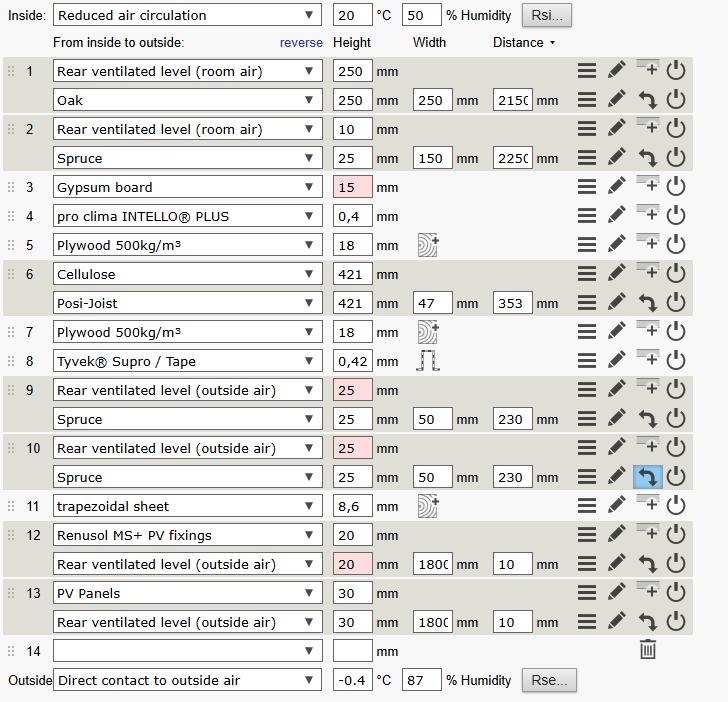
Task: Disable PV Panels layer using power icon
Action: tap(676, 593)
